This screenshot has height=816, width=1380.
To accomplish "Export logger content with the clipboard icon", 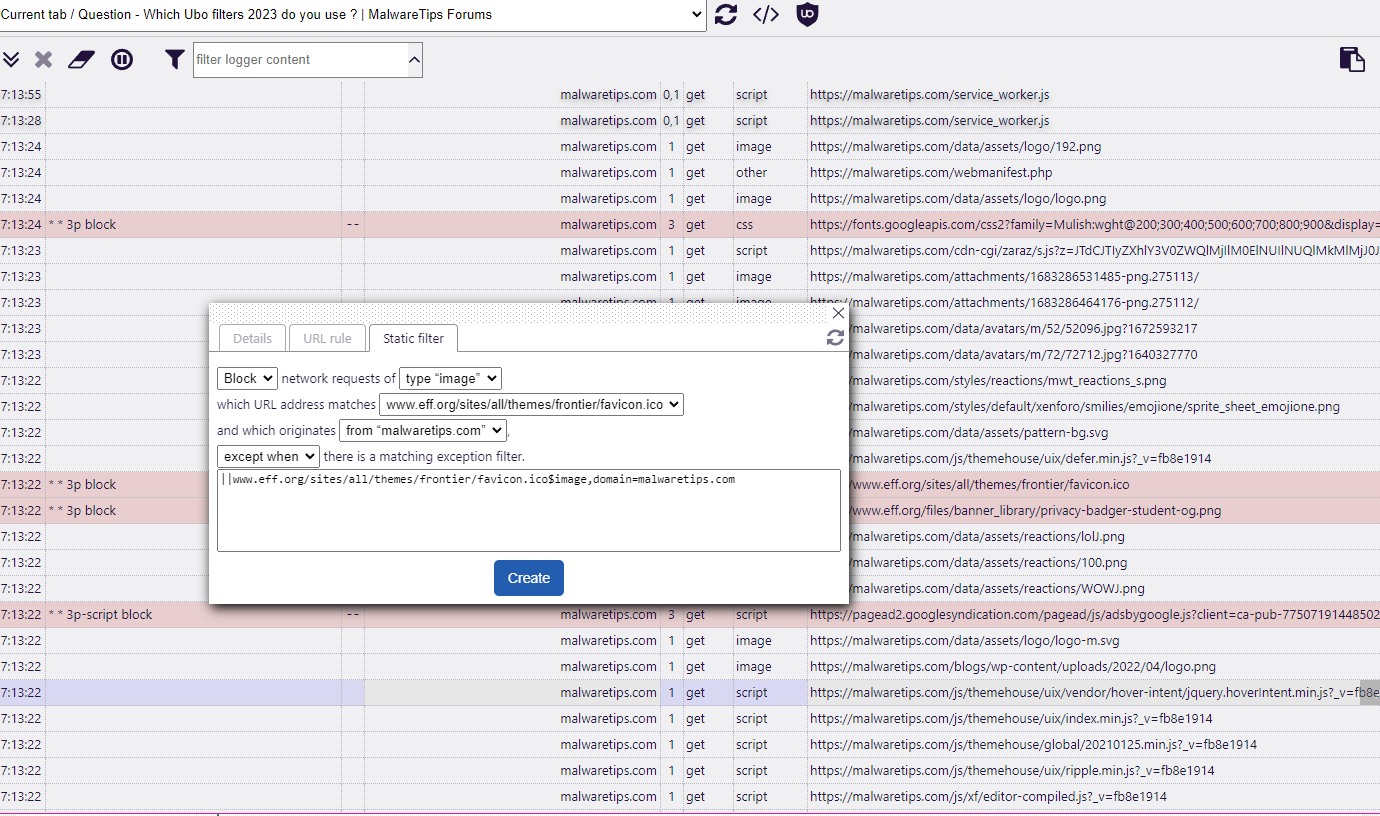I will point(1352,59).
